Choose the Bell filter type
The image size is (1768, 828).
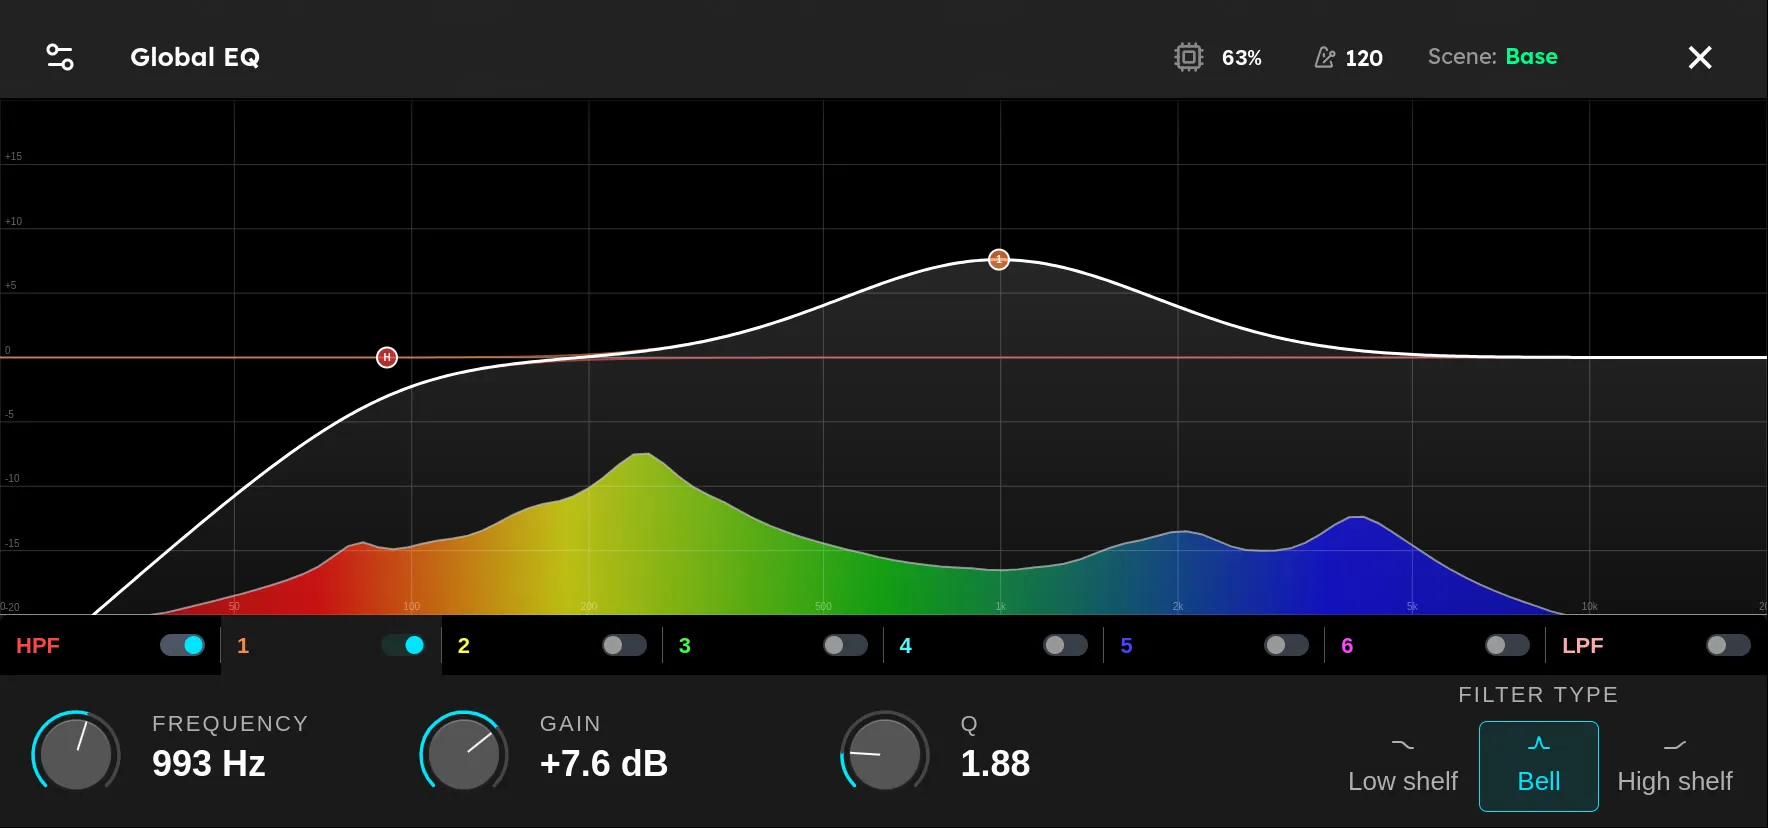coord(1539,766)
